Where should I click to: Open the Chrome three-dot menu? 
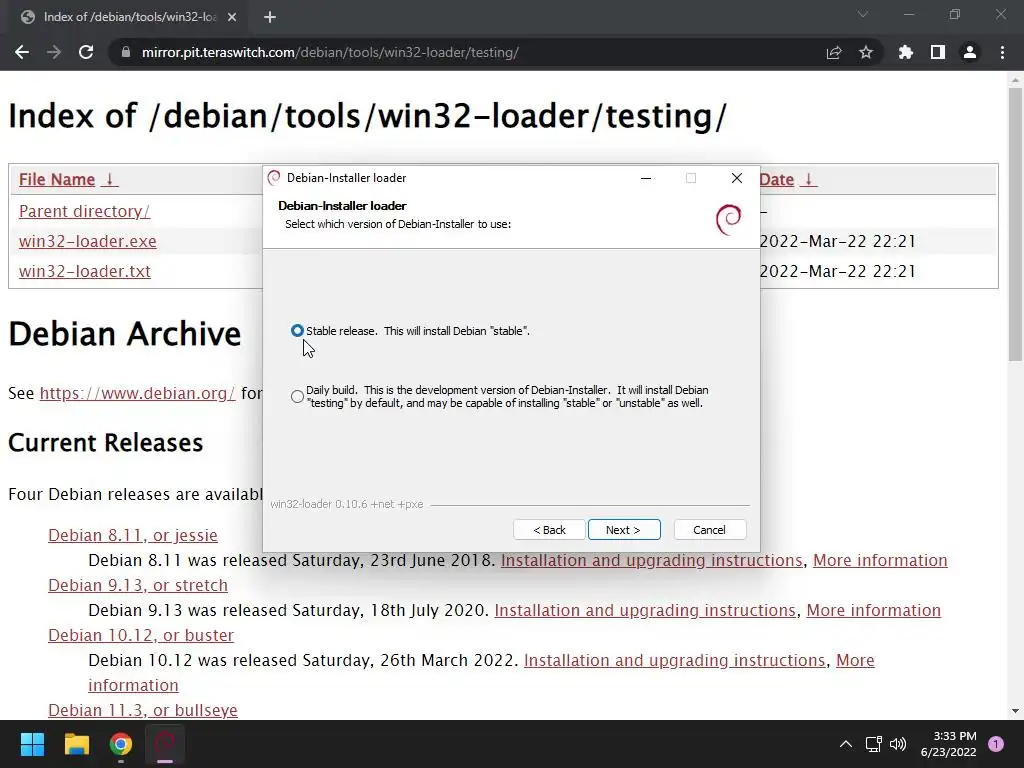[x=1002, y=52]
